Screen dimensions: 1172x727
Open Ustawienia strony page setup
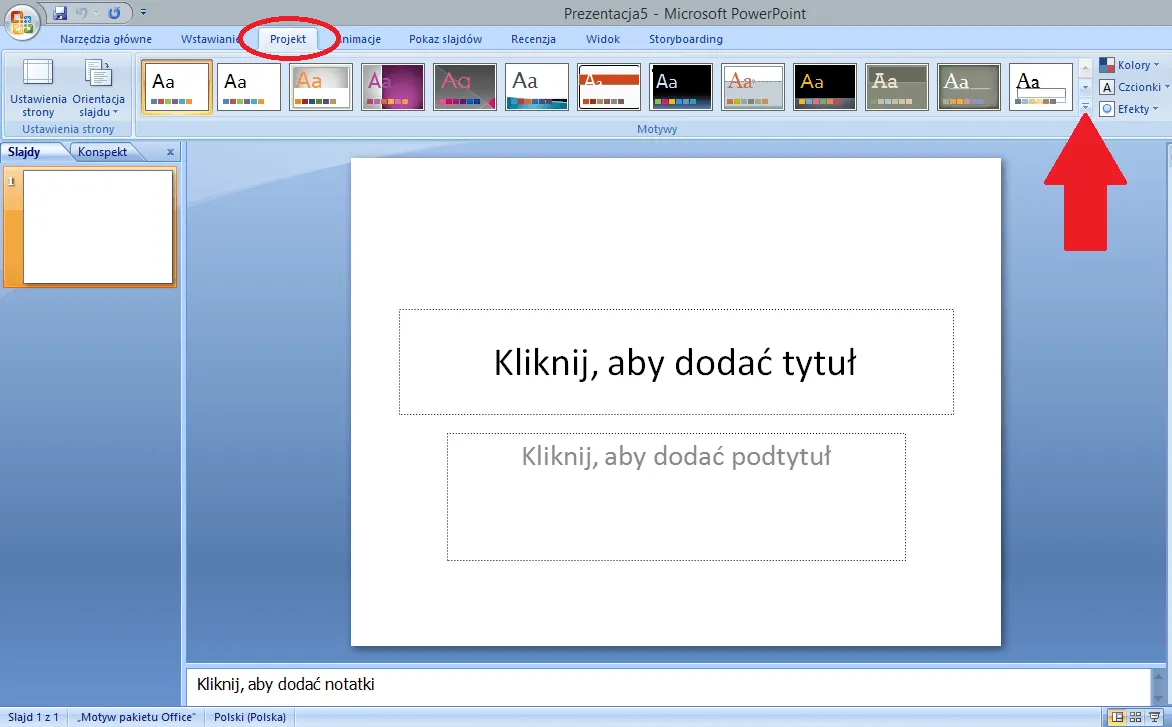click(38, 88)
